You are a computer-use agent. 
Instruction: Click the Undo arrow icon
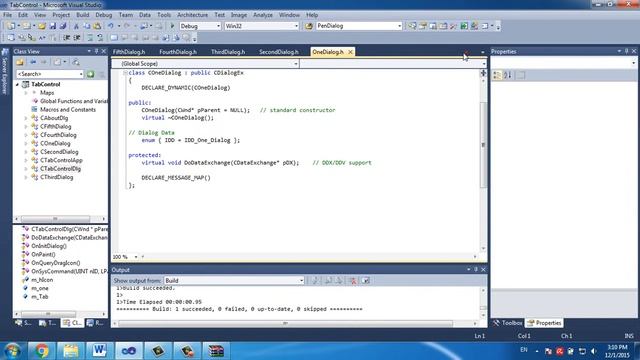pyautogui.click(x=111, y=26)
